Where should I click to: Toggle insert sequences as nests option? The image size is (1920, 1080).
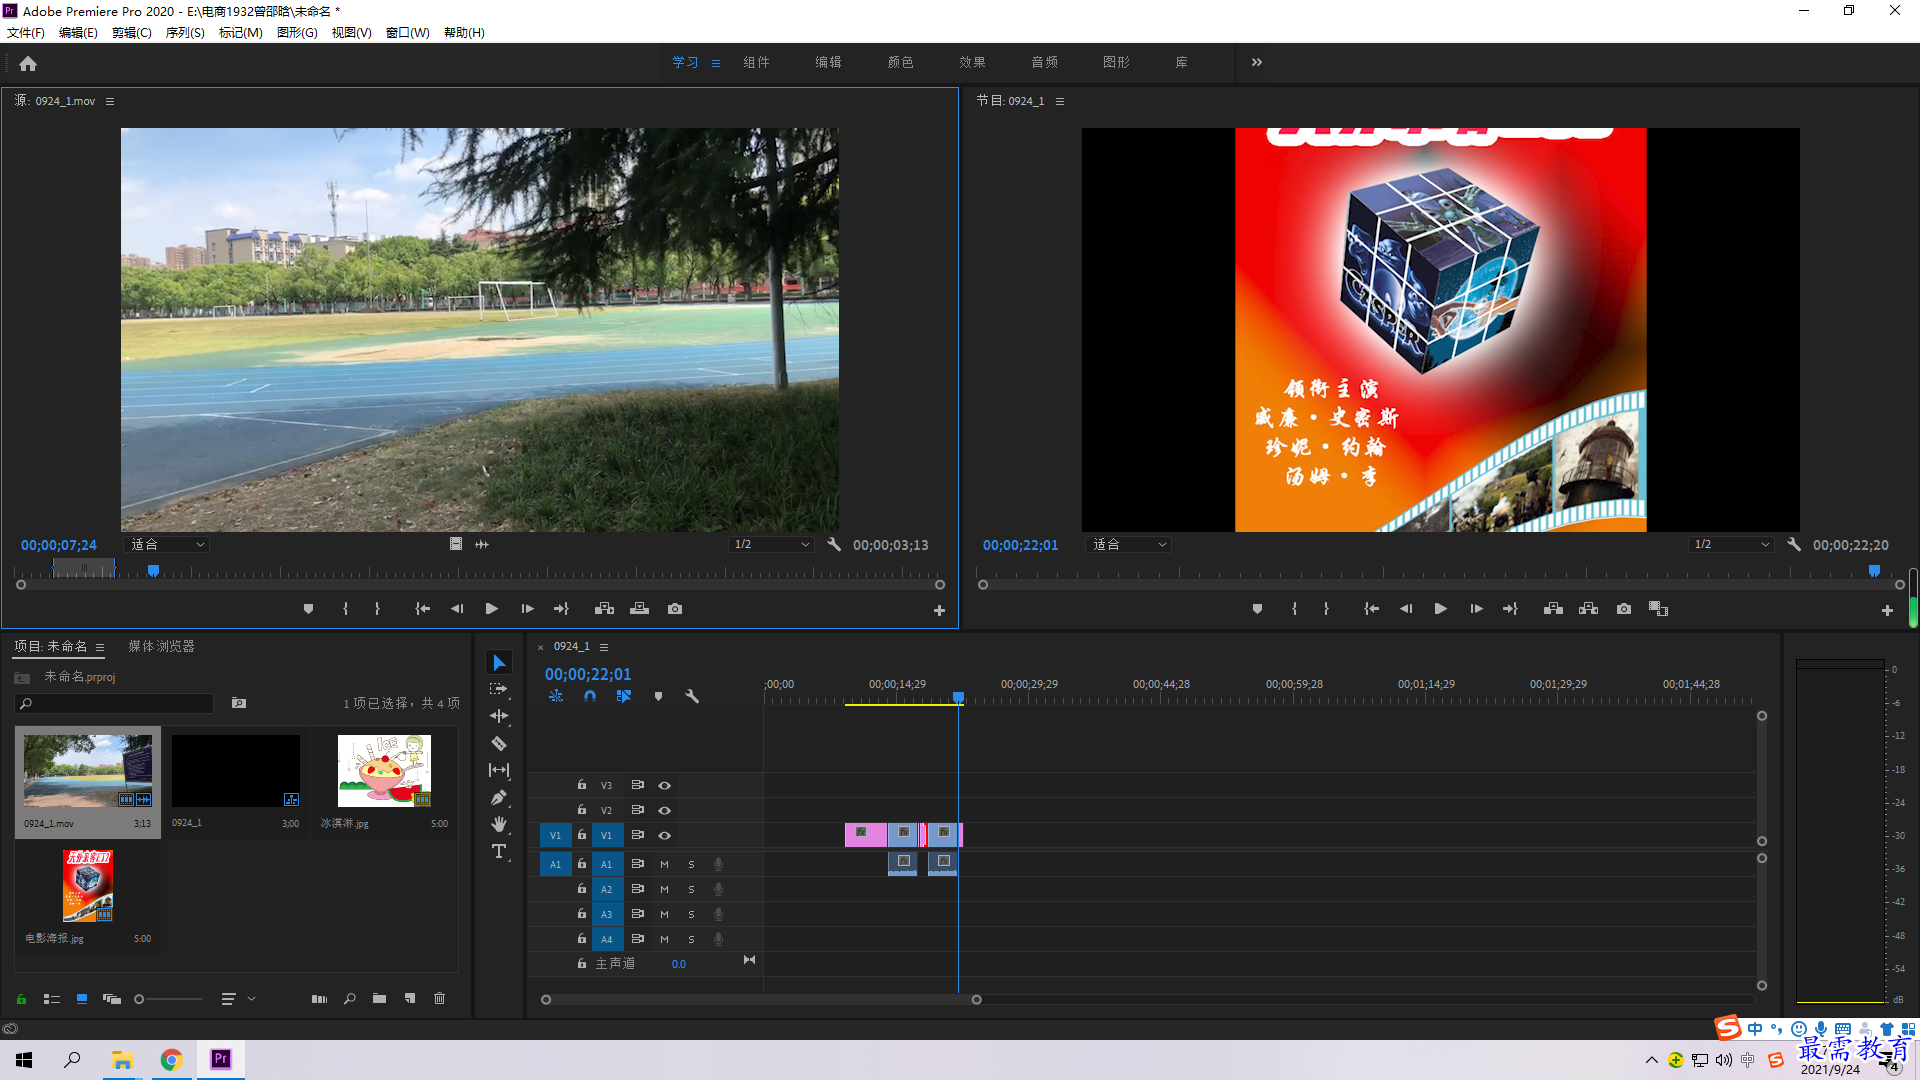pyautogui.click(x=556, y=696)
